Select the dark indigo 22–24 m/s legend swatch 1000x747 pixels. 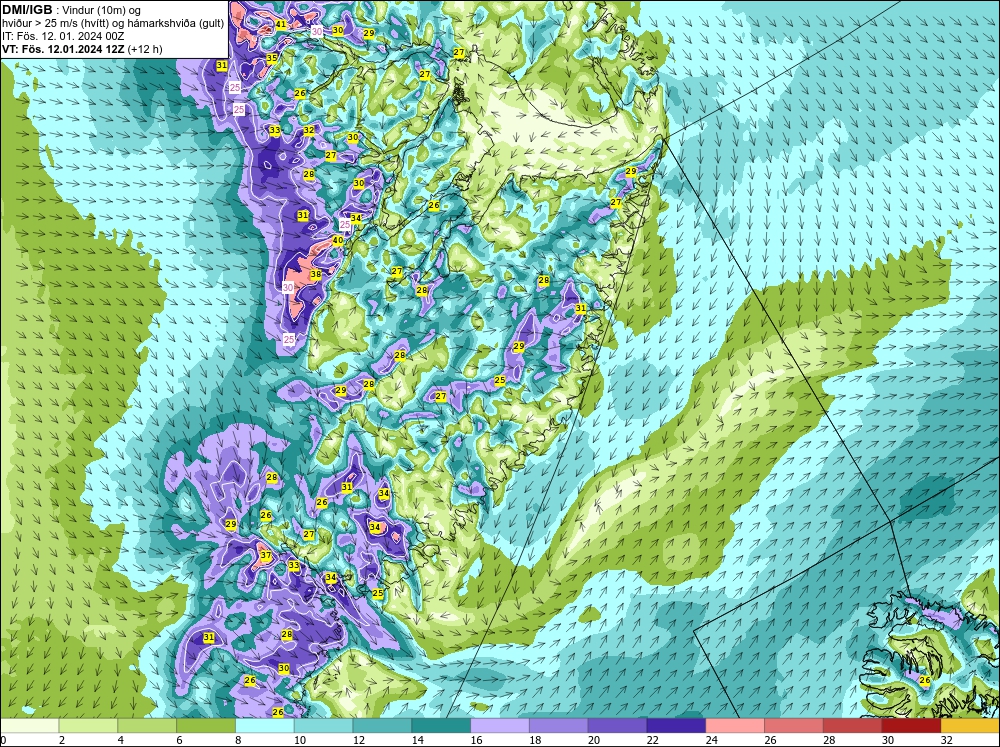coord(676,726)
